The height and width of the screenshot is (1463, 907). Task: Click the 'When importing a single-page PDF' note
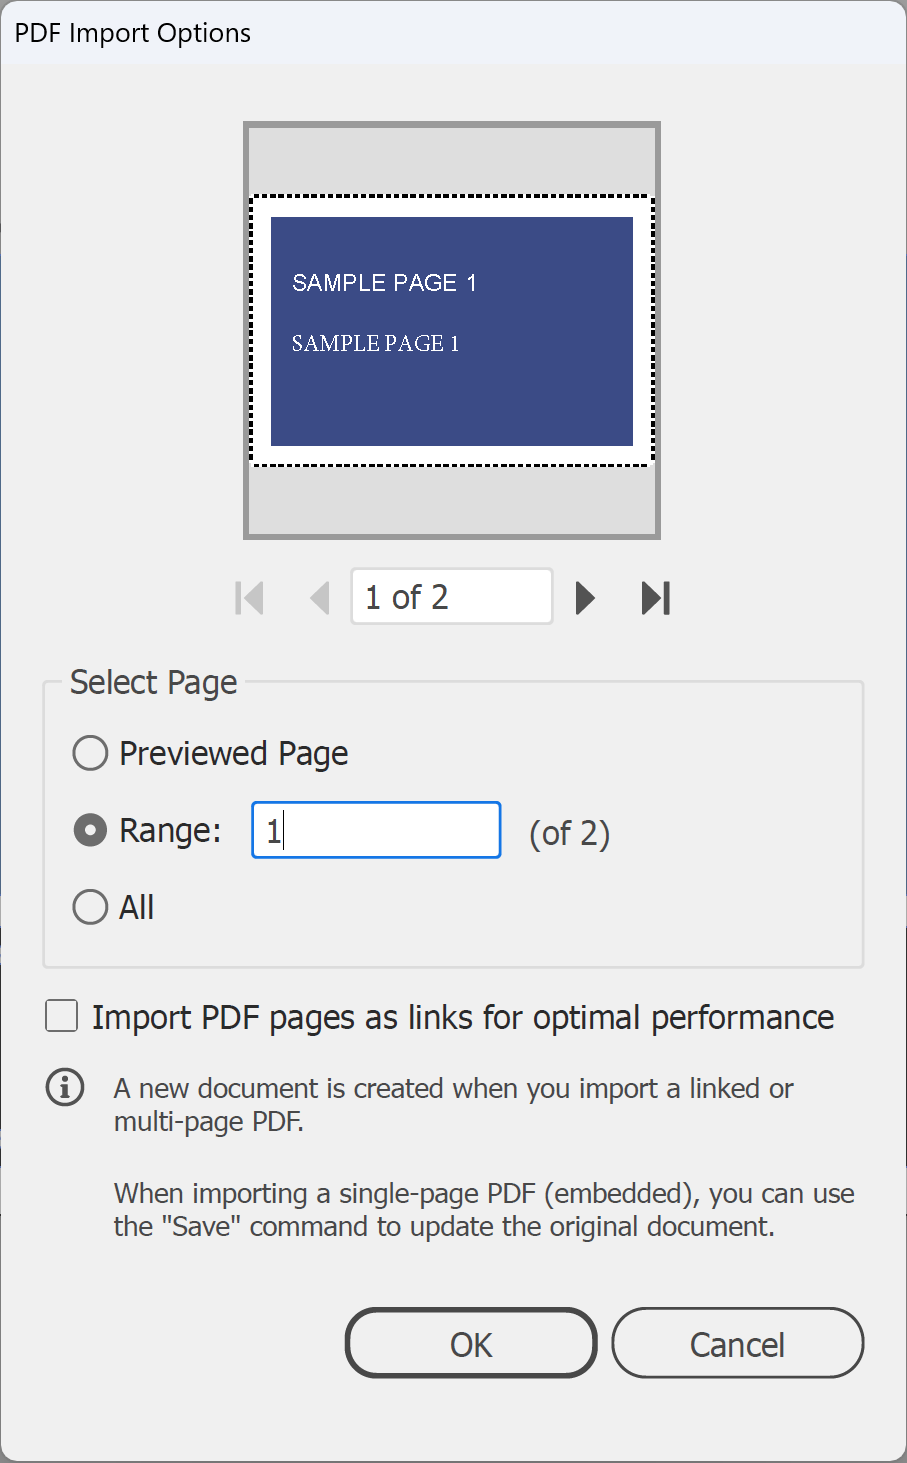point(484,1210)
